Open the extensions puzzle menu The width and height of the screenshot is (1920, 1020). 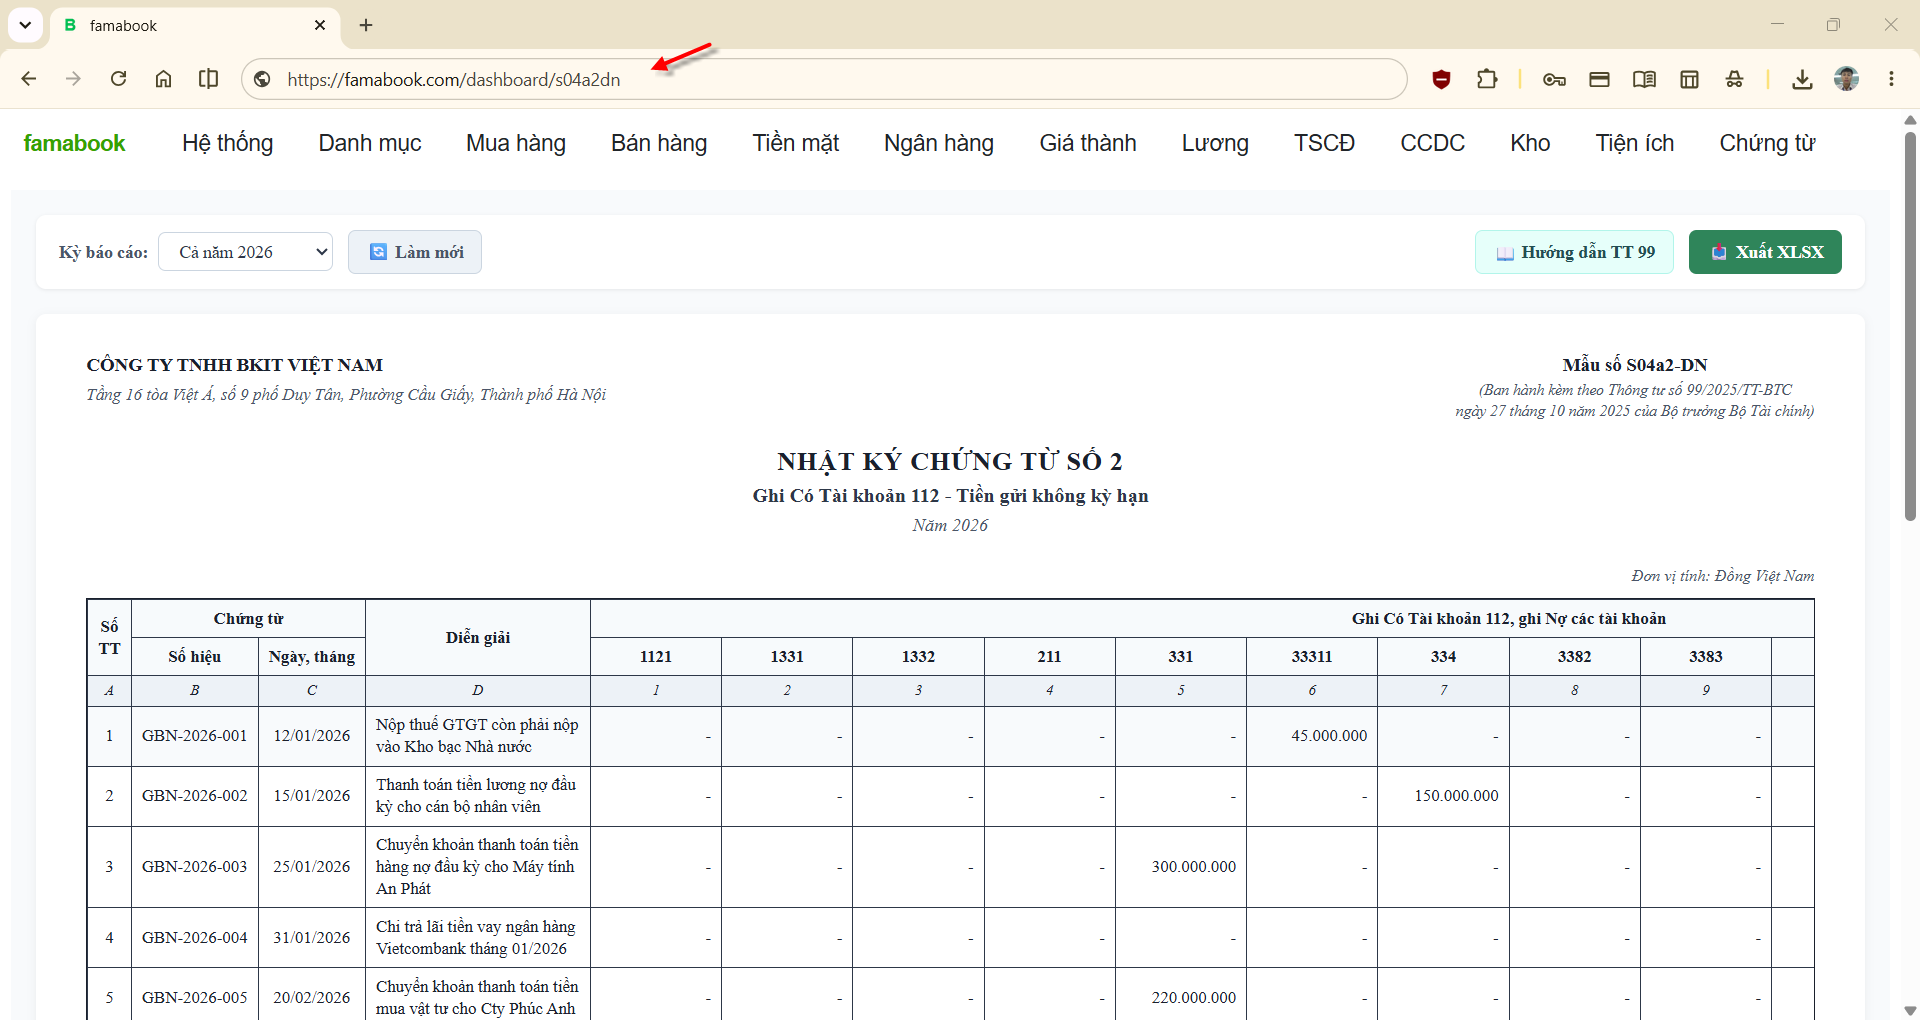(1487, 79)
